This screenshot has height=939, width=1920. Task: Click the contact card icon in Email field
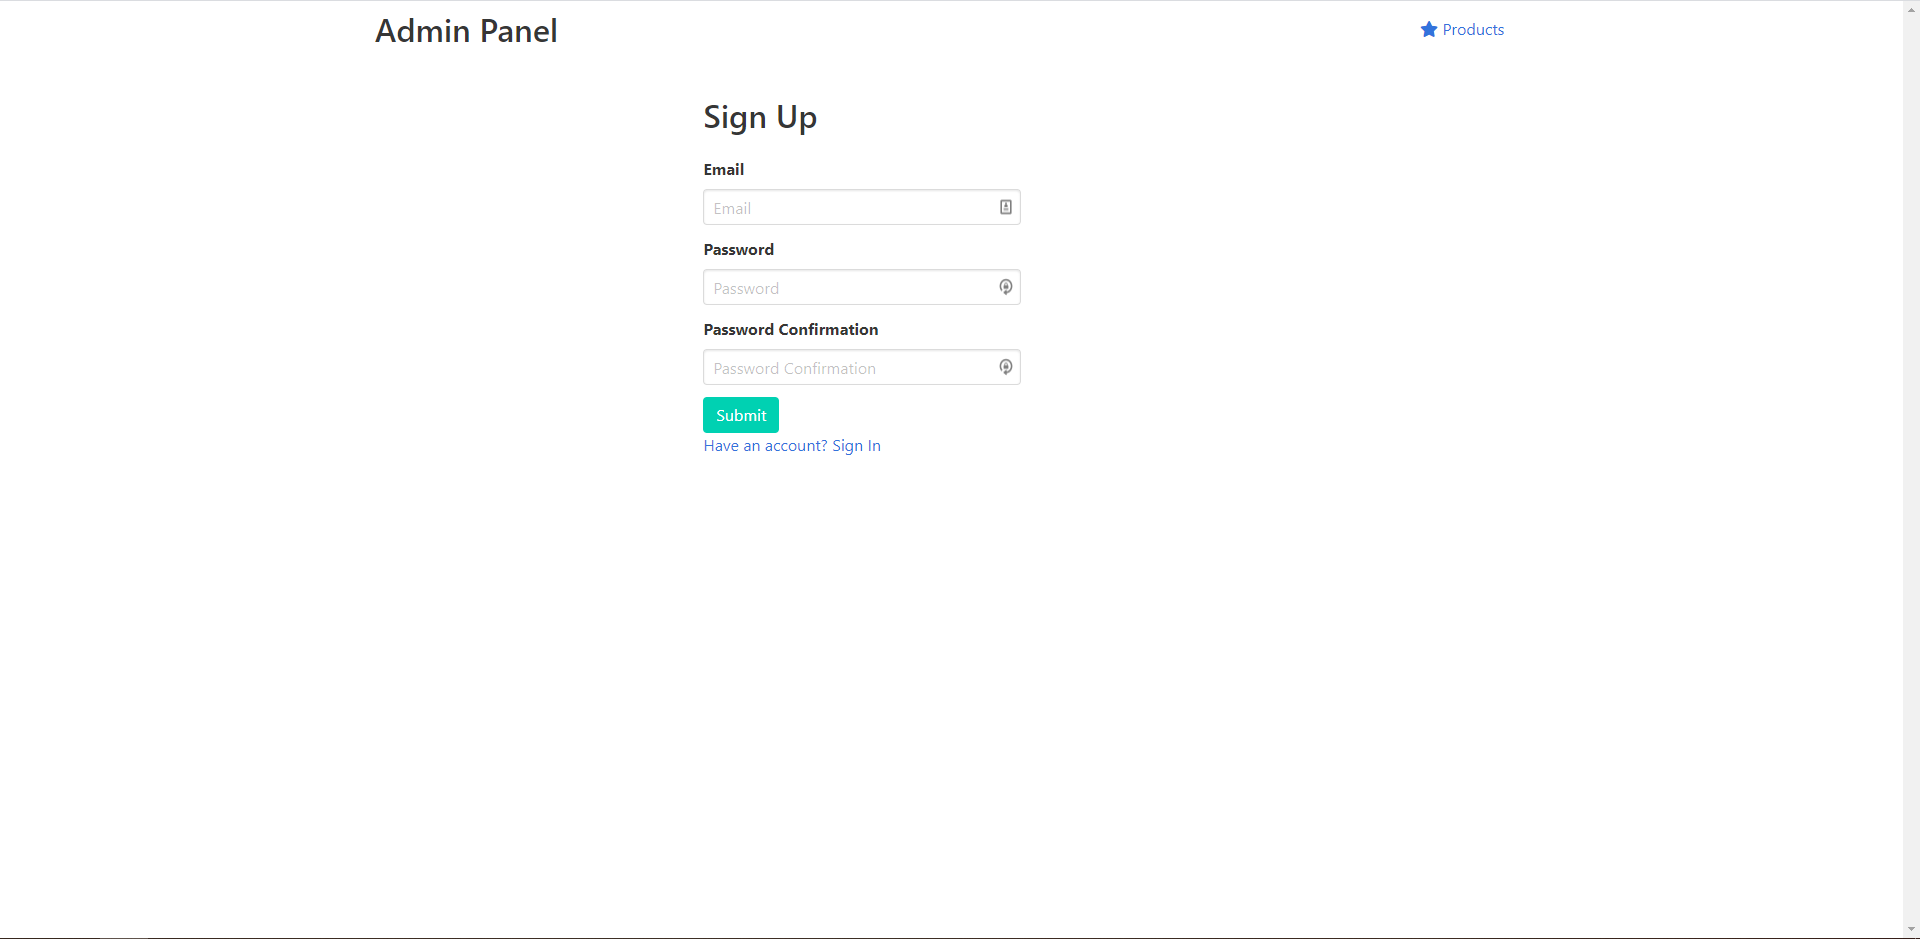coord(1006,207)
